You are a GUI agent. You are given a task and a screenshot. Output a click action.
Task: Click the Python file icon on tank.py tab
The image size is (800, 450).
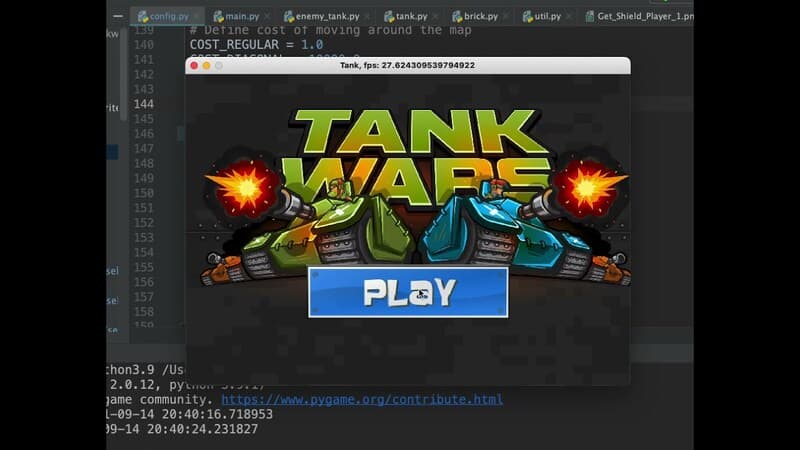pyautogui.click(x=389, y=17)
